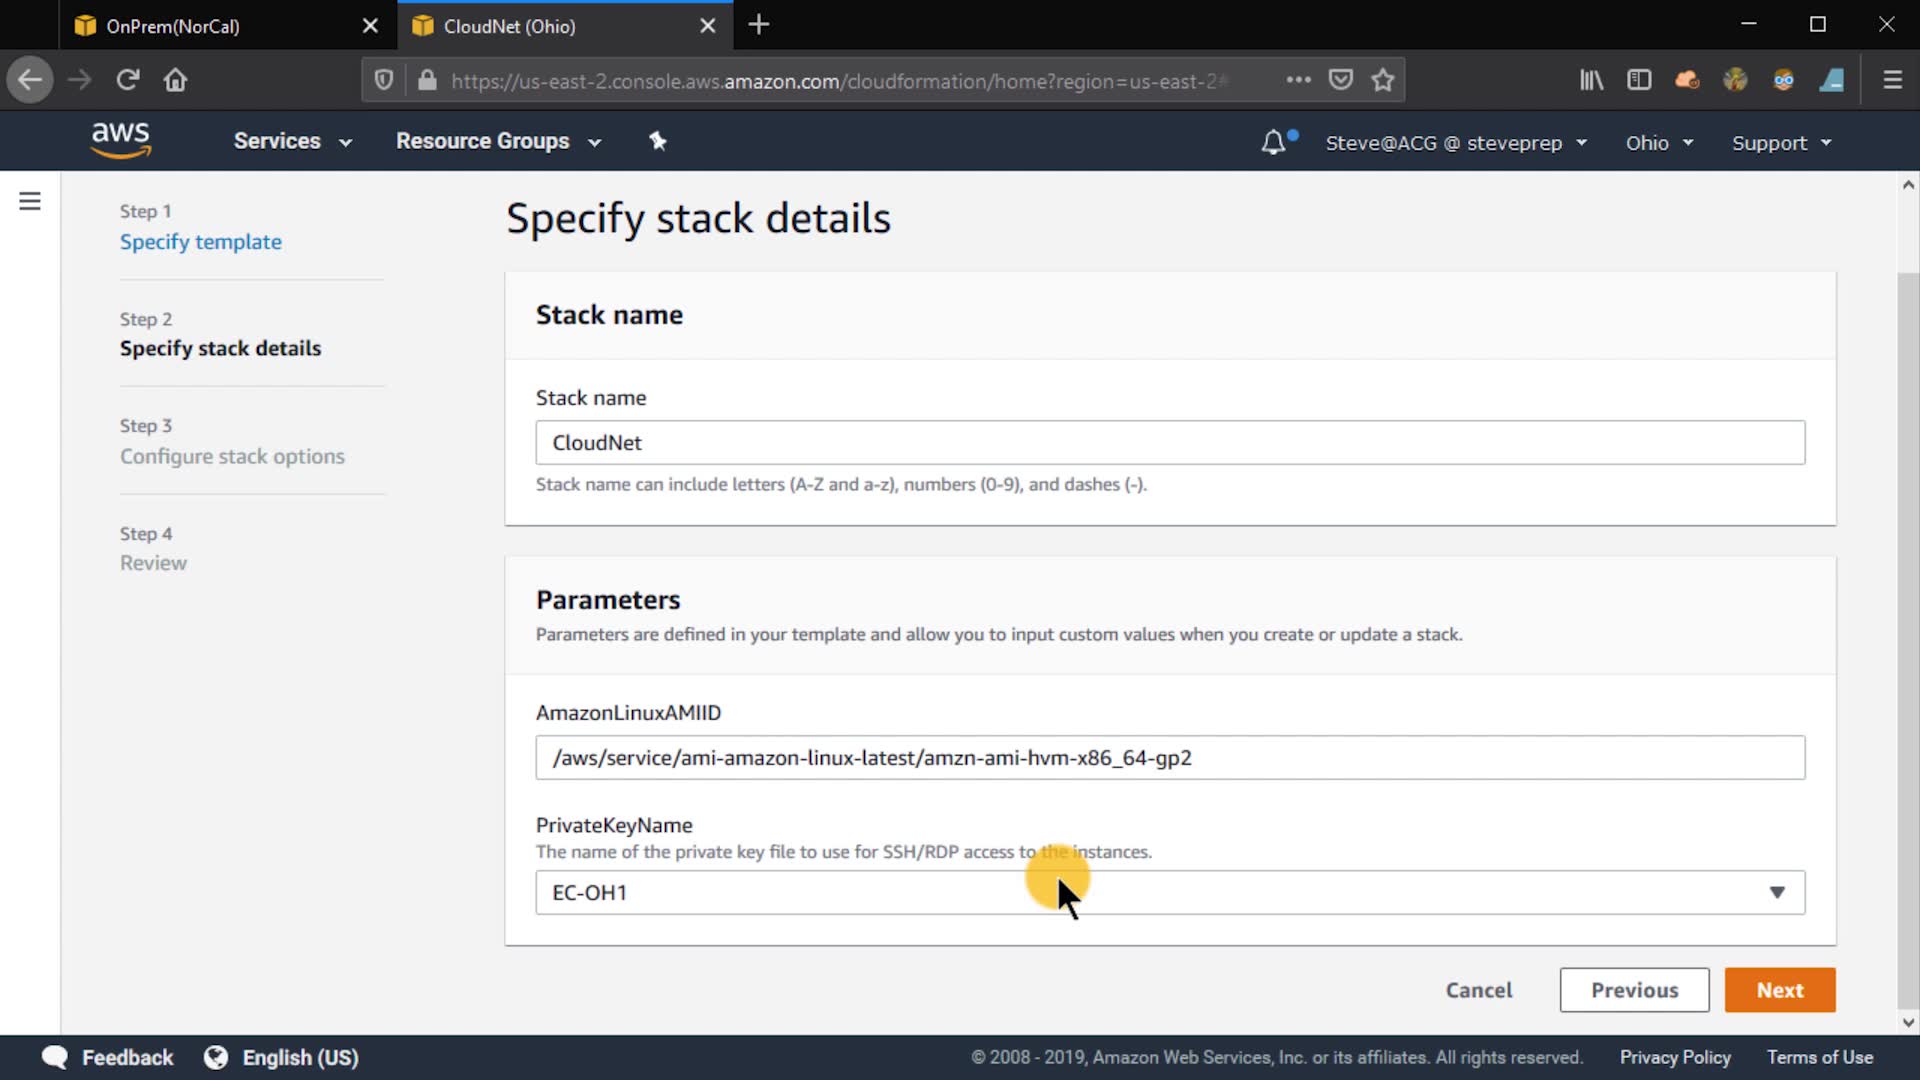The image size is (1920, 1080).
Task: Click the Save to Pocket icon
Action: pyautogui.click(x=1340, y=80)
